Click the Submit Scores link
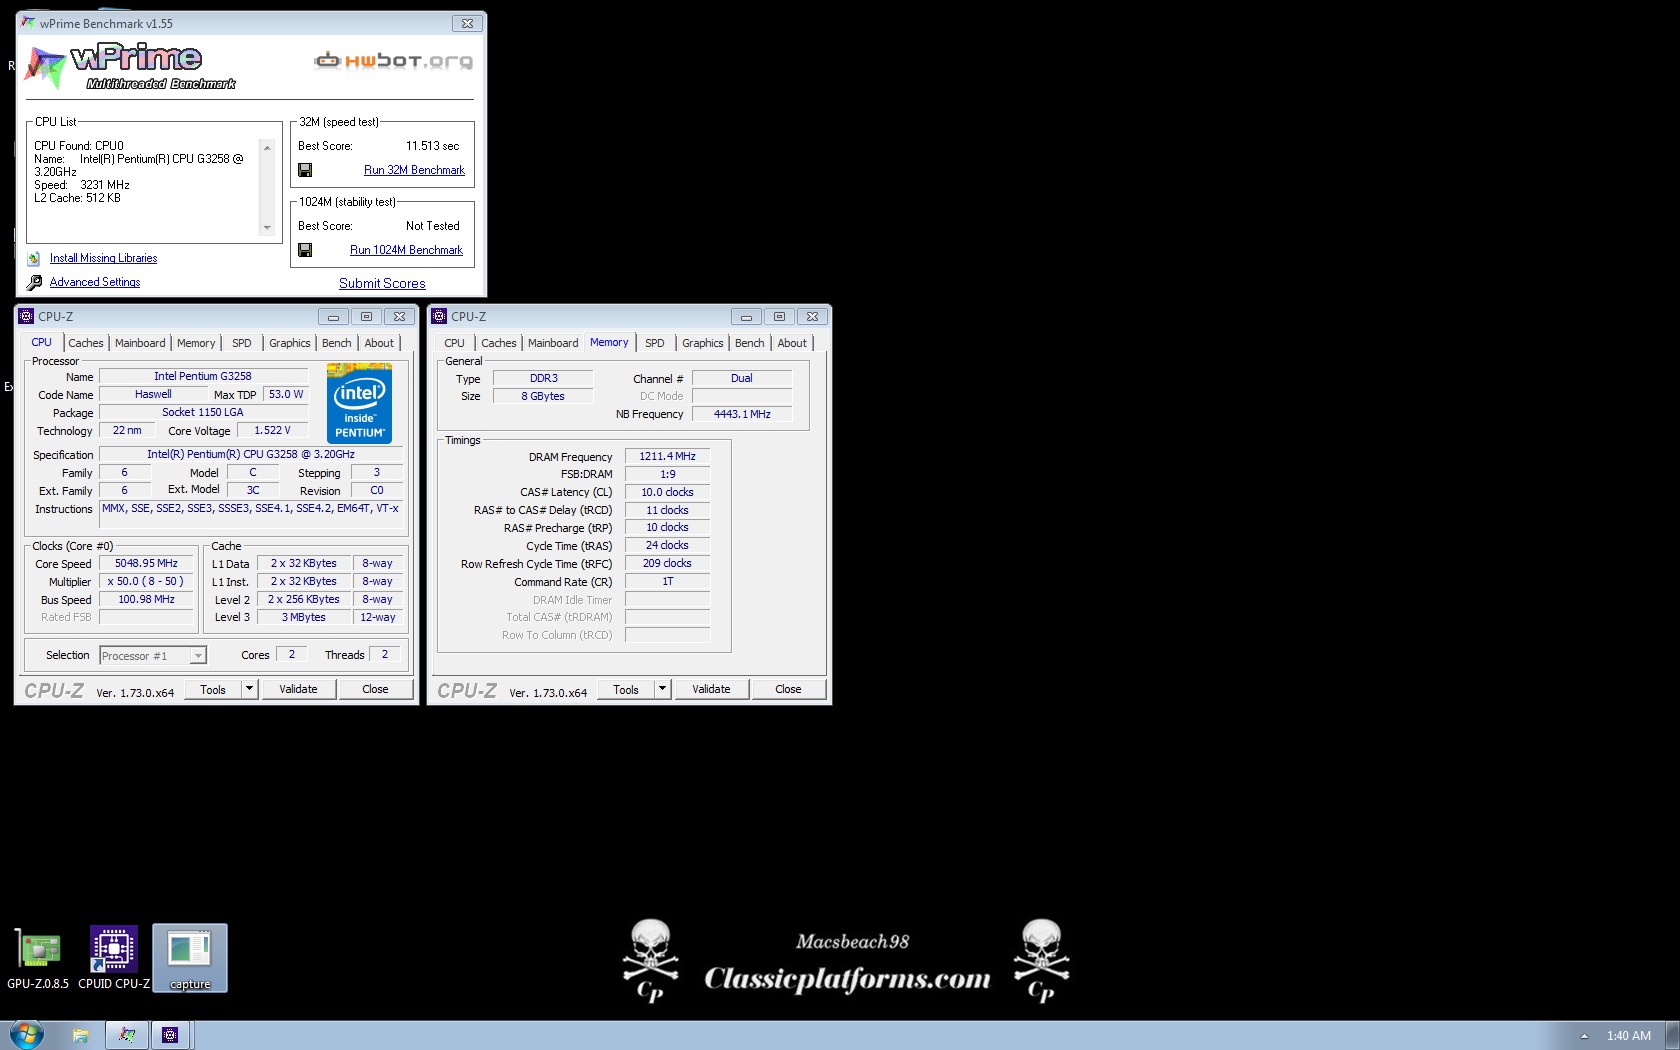 [382, 284]
